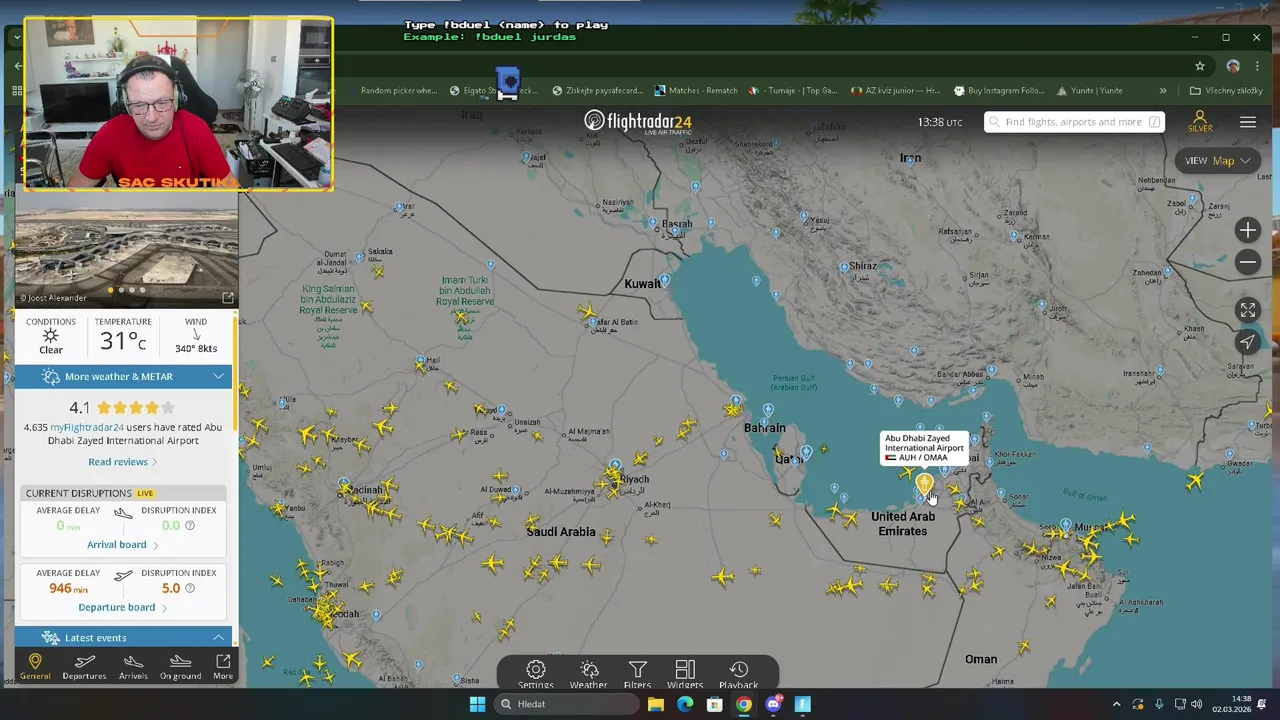Center map on my location arrow

[1247, 342]
